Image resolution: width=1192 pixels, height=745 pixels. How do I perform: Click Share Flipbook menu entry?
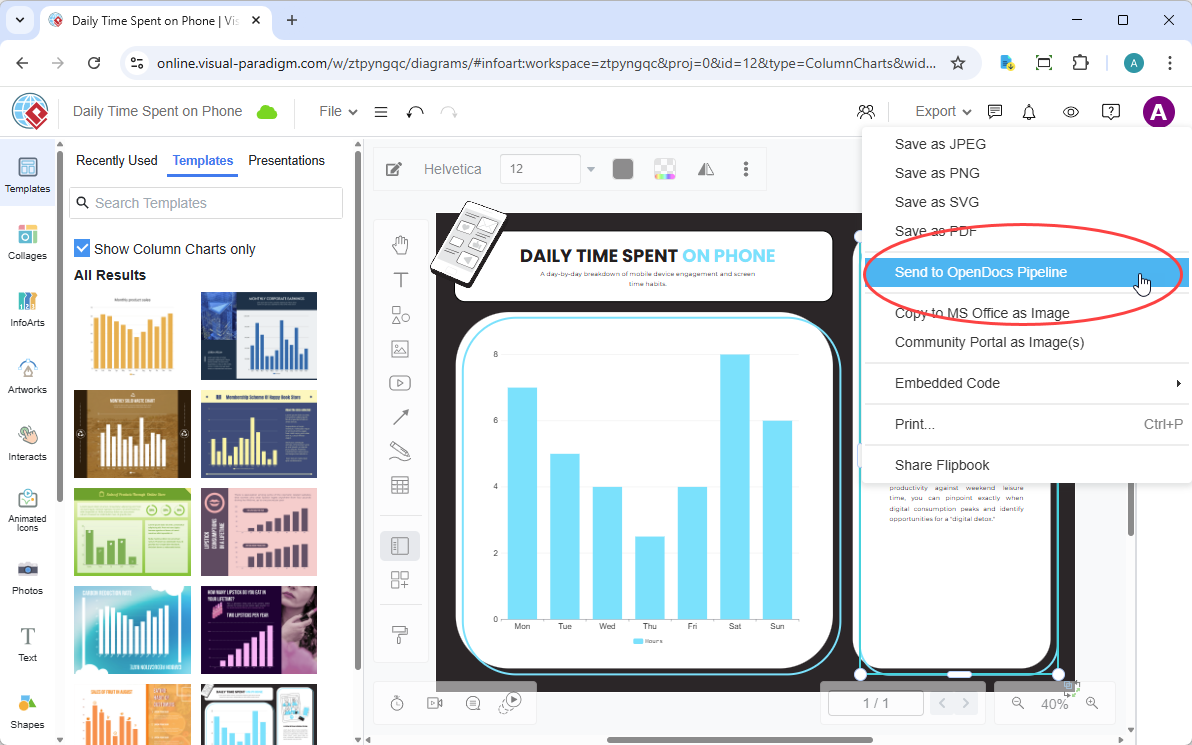click(941, 465)
